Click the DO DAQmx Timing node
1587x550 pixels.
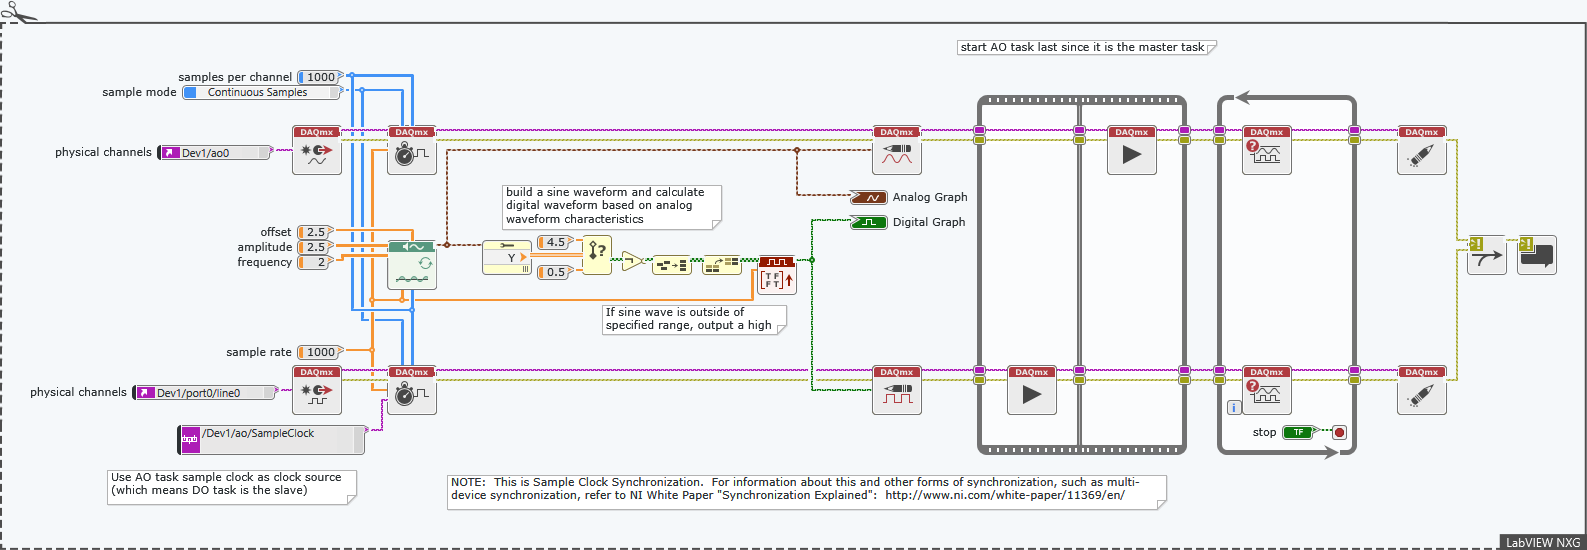click(x=412, y=390)
